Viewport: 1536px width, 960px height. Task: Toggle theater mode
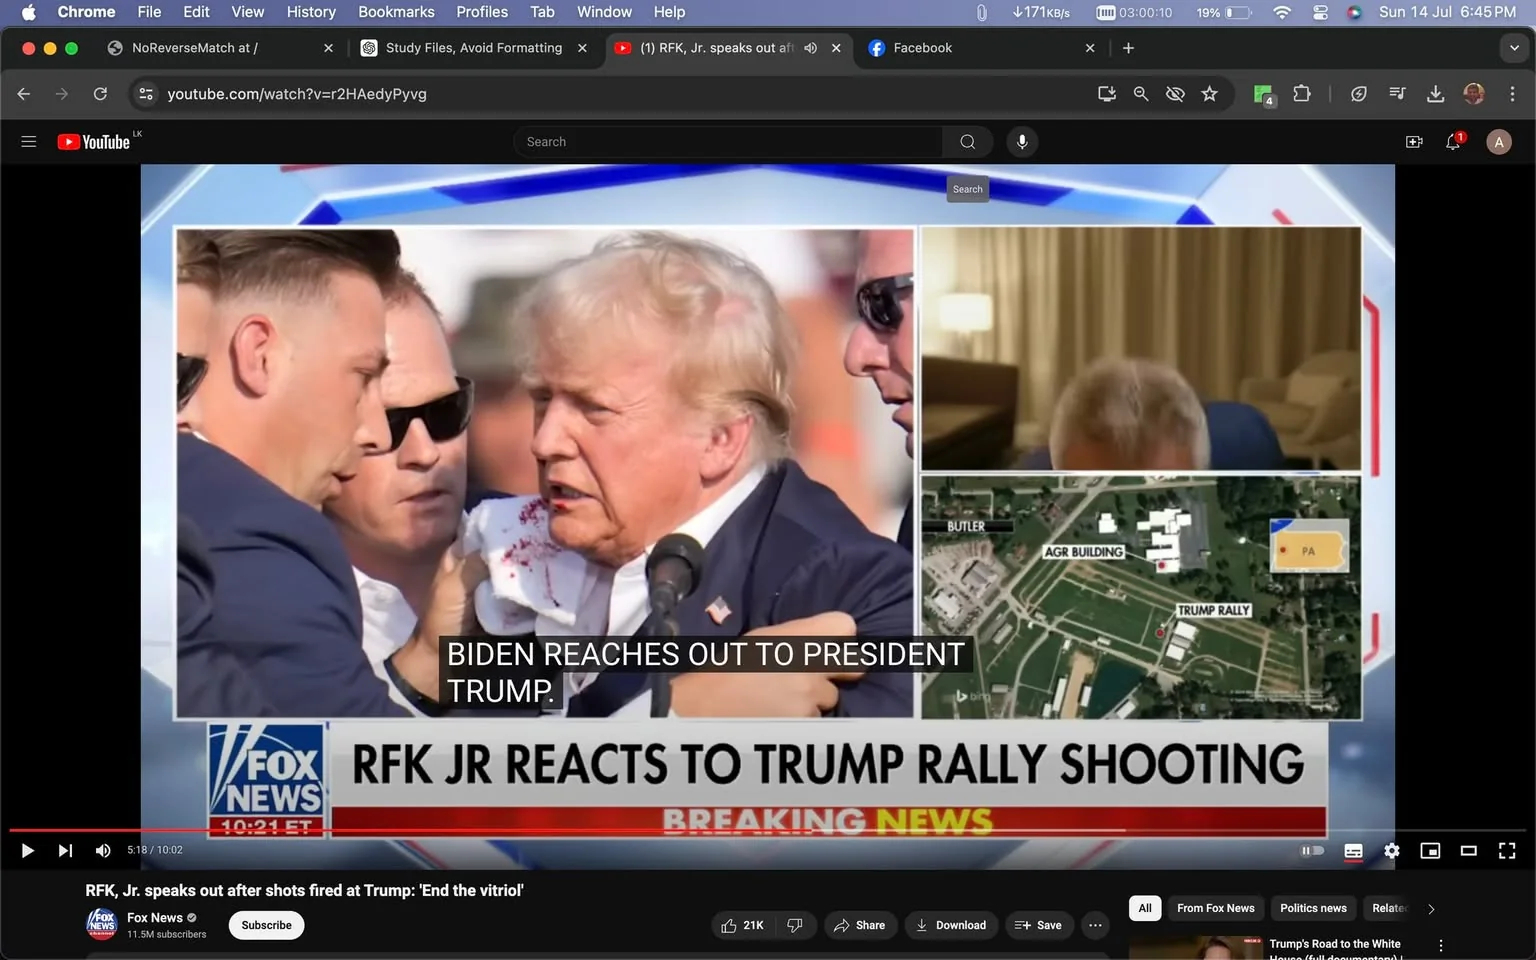[x=1469, y=850]
